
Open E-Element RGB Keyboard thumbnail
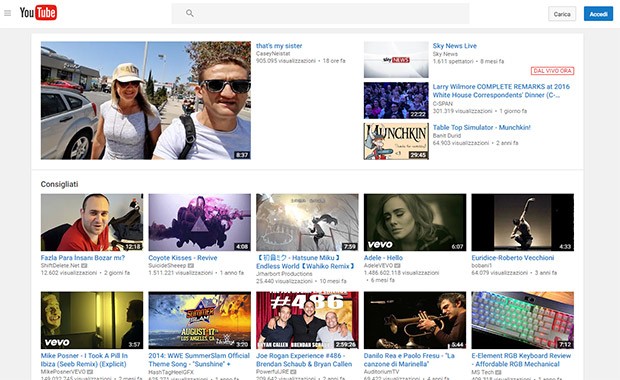click(x=522, y=320)
